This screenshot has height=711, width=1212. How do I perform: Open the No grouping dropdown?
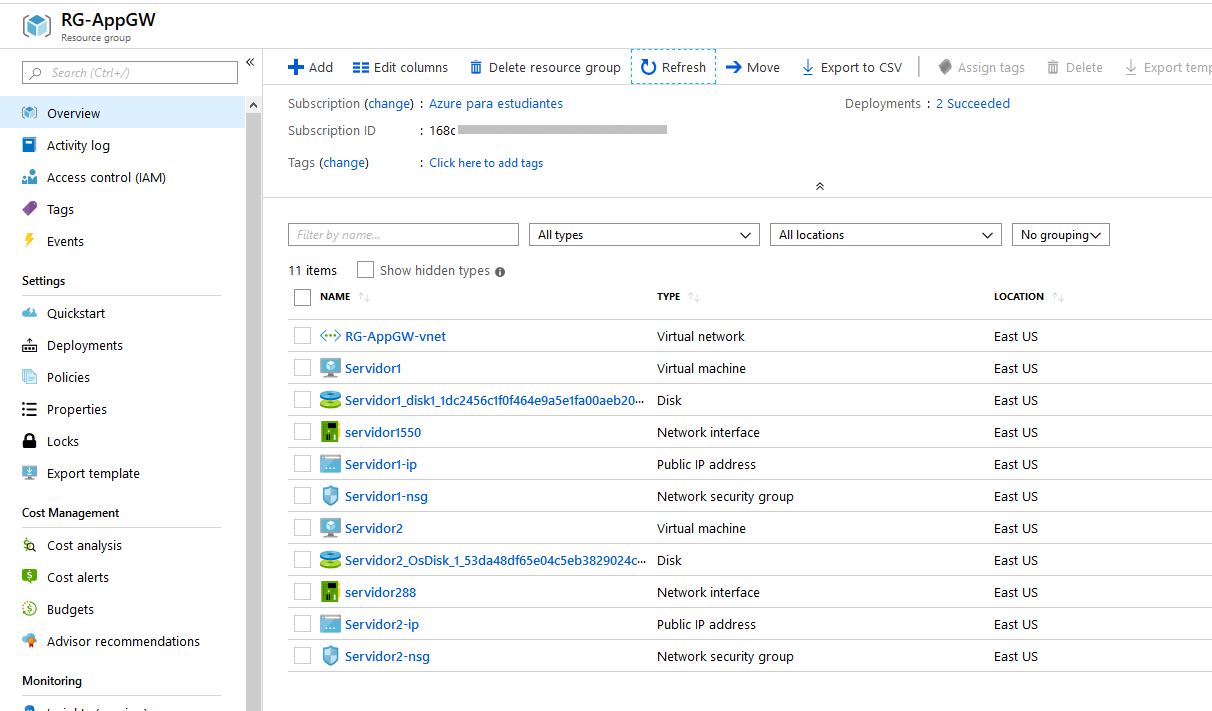click(1061, 235)
